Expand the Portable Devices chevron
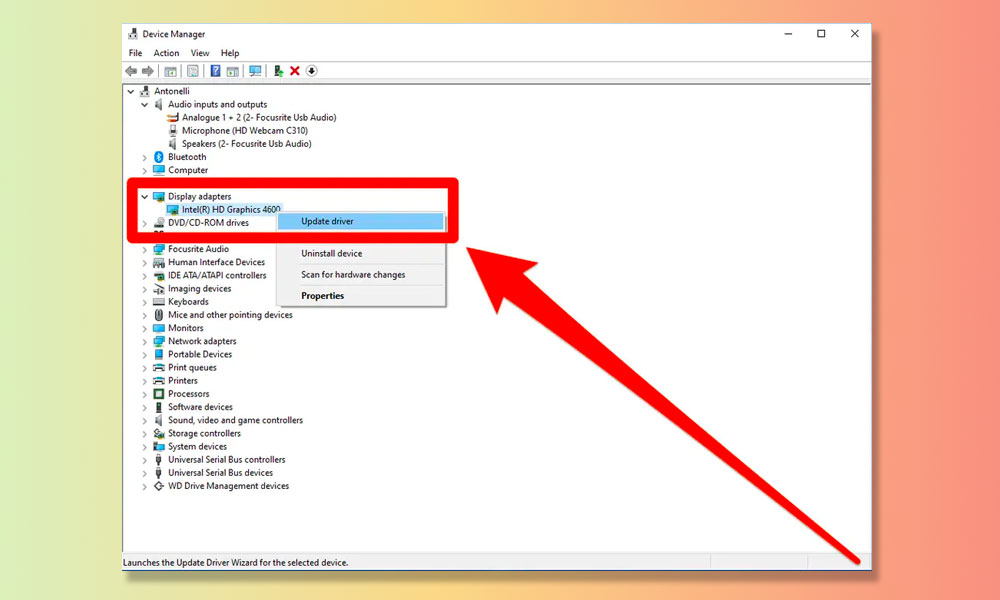 [x=145, y=355]
